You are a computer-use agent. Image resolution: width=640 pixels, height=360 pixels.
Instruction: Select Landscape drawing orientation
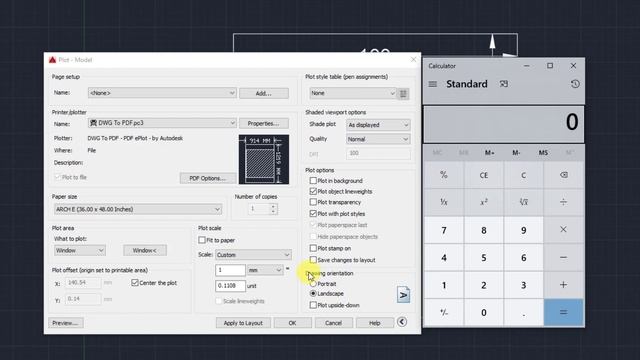(x=313, y=293)
